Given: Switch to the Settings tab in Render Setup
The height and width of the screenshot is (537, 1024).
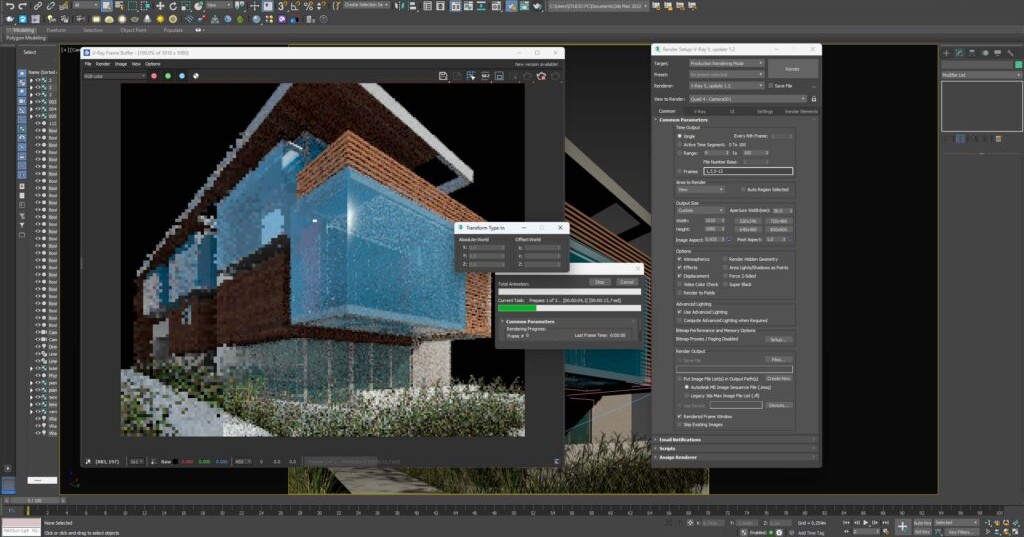Looking at the screenshot, I should (x=765, y=112).
